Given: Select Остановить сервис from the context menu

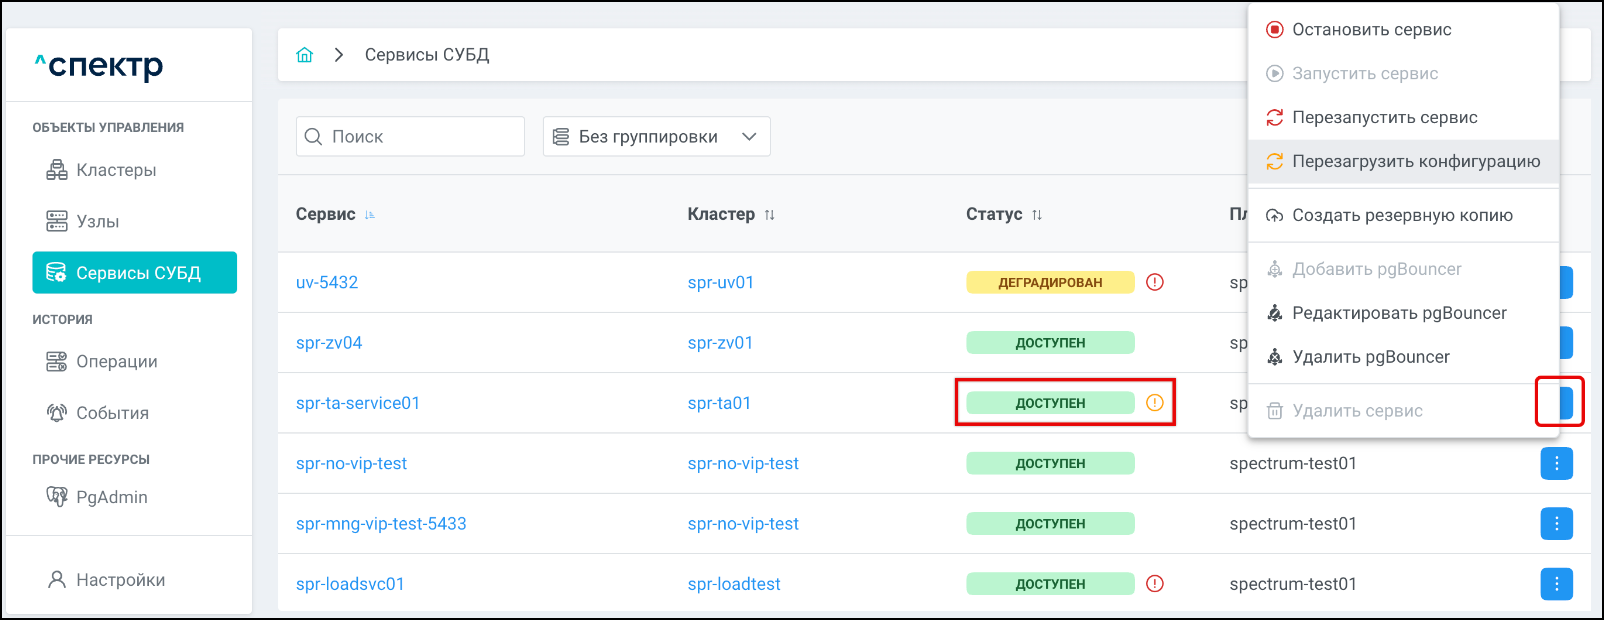Looking at the screenshot, I should pyautogui.click(x=1371, y=30).
